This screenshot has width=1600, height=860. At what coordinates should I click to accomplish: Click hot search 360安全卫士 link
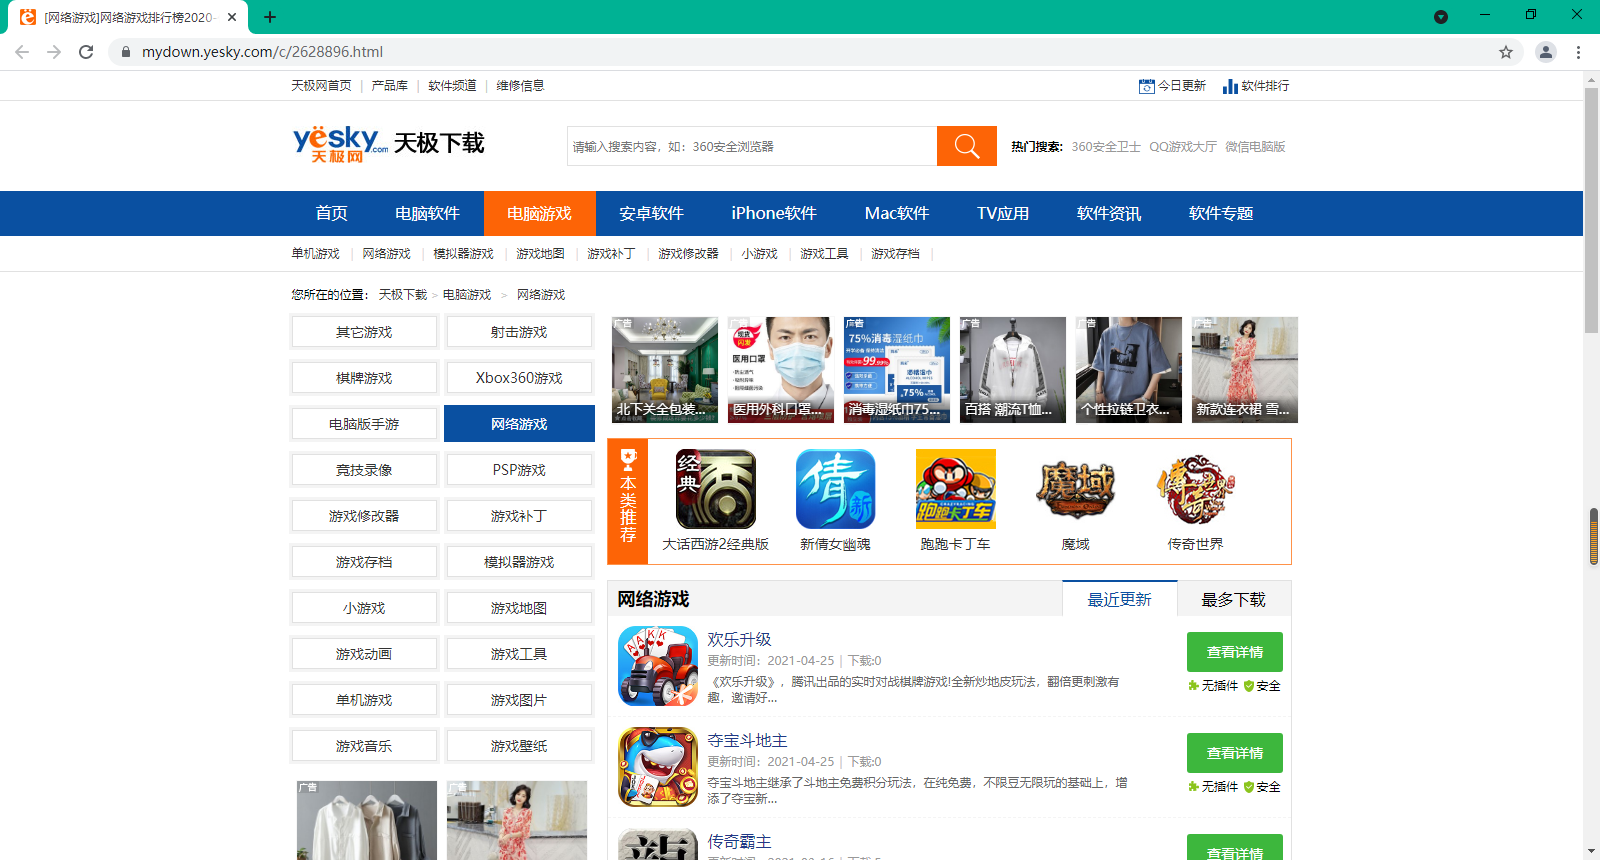(x=1106, y=147)
